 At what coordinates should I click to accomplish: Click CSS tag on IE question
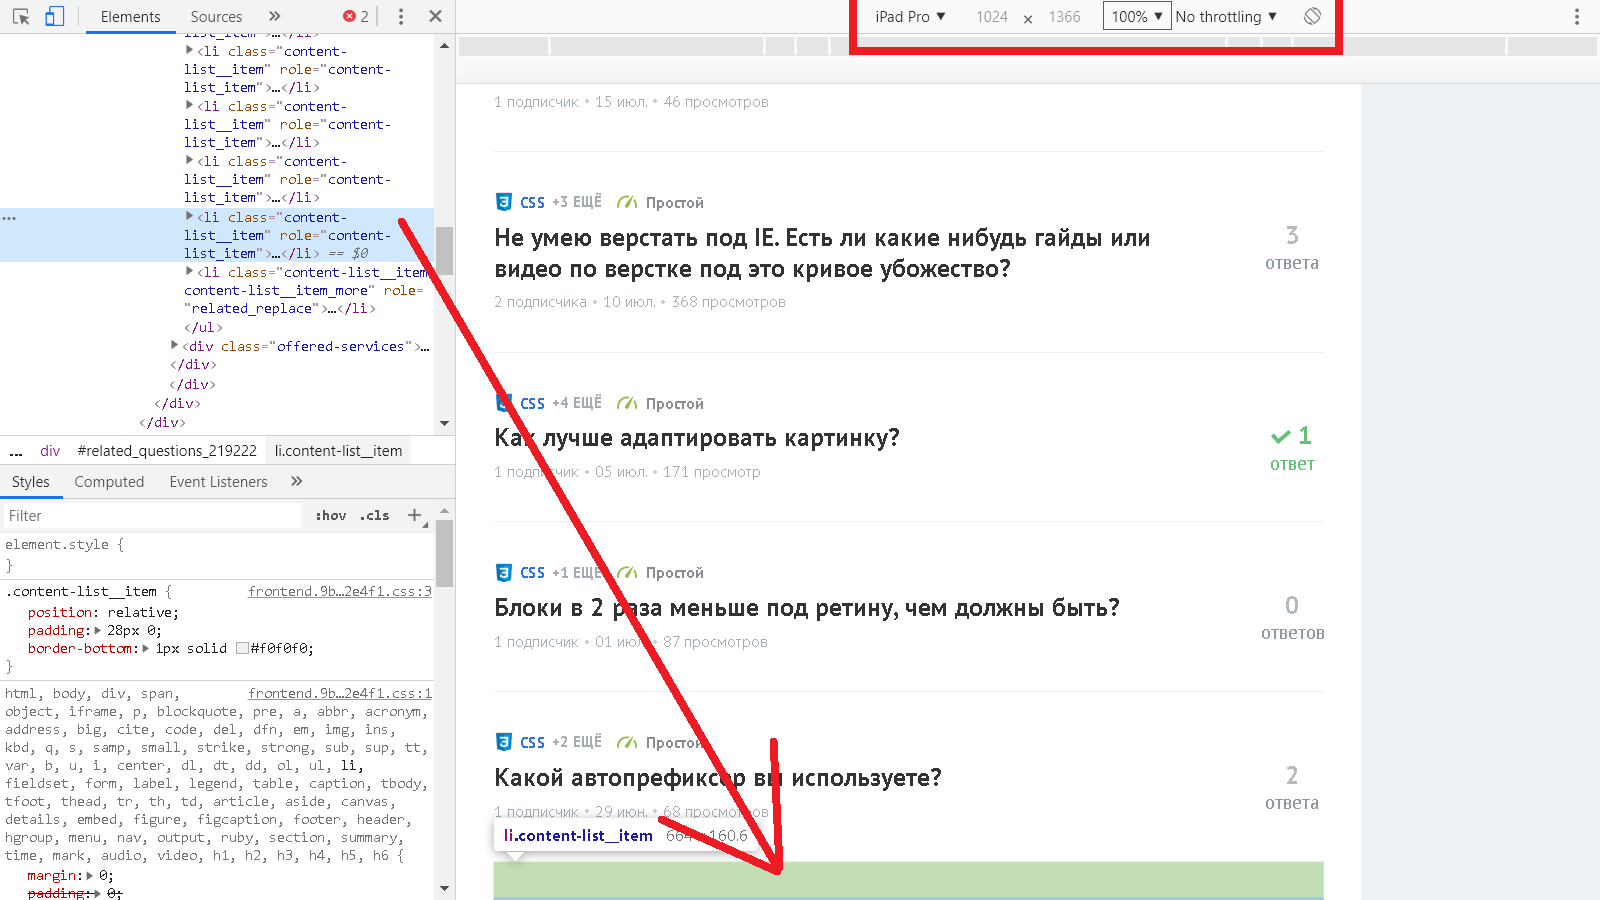(x=532, y=202)
